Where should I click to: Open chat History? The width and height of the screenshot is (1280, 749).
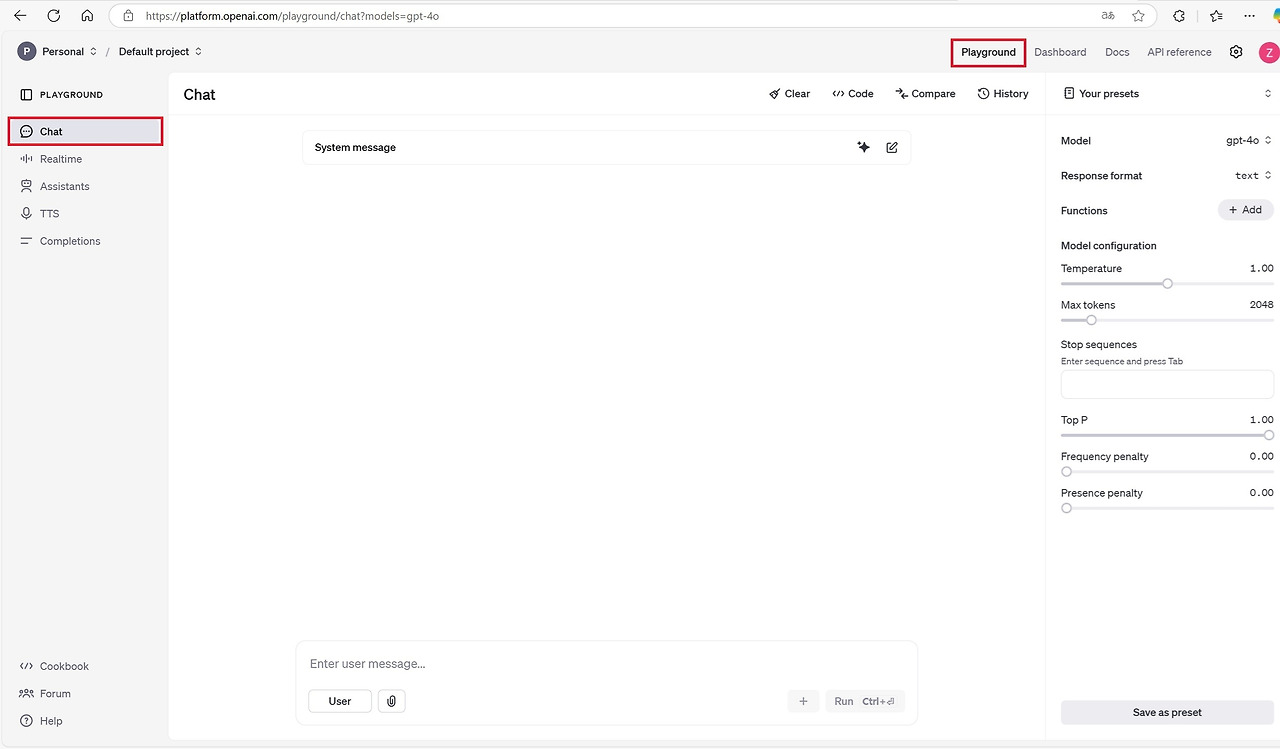point(1003,94)
